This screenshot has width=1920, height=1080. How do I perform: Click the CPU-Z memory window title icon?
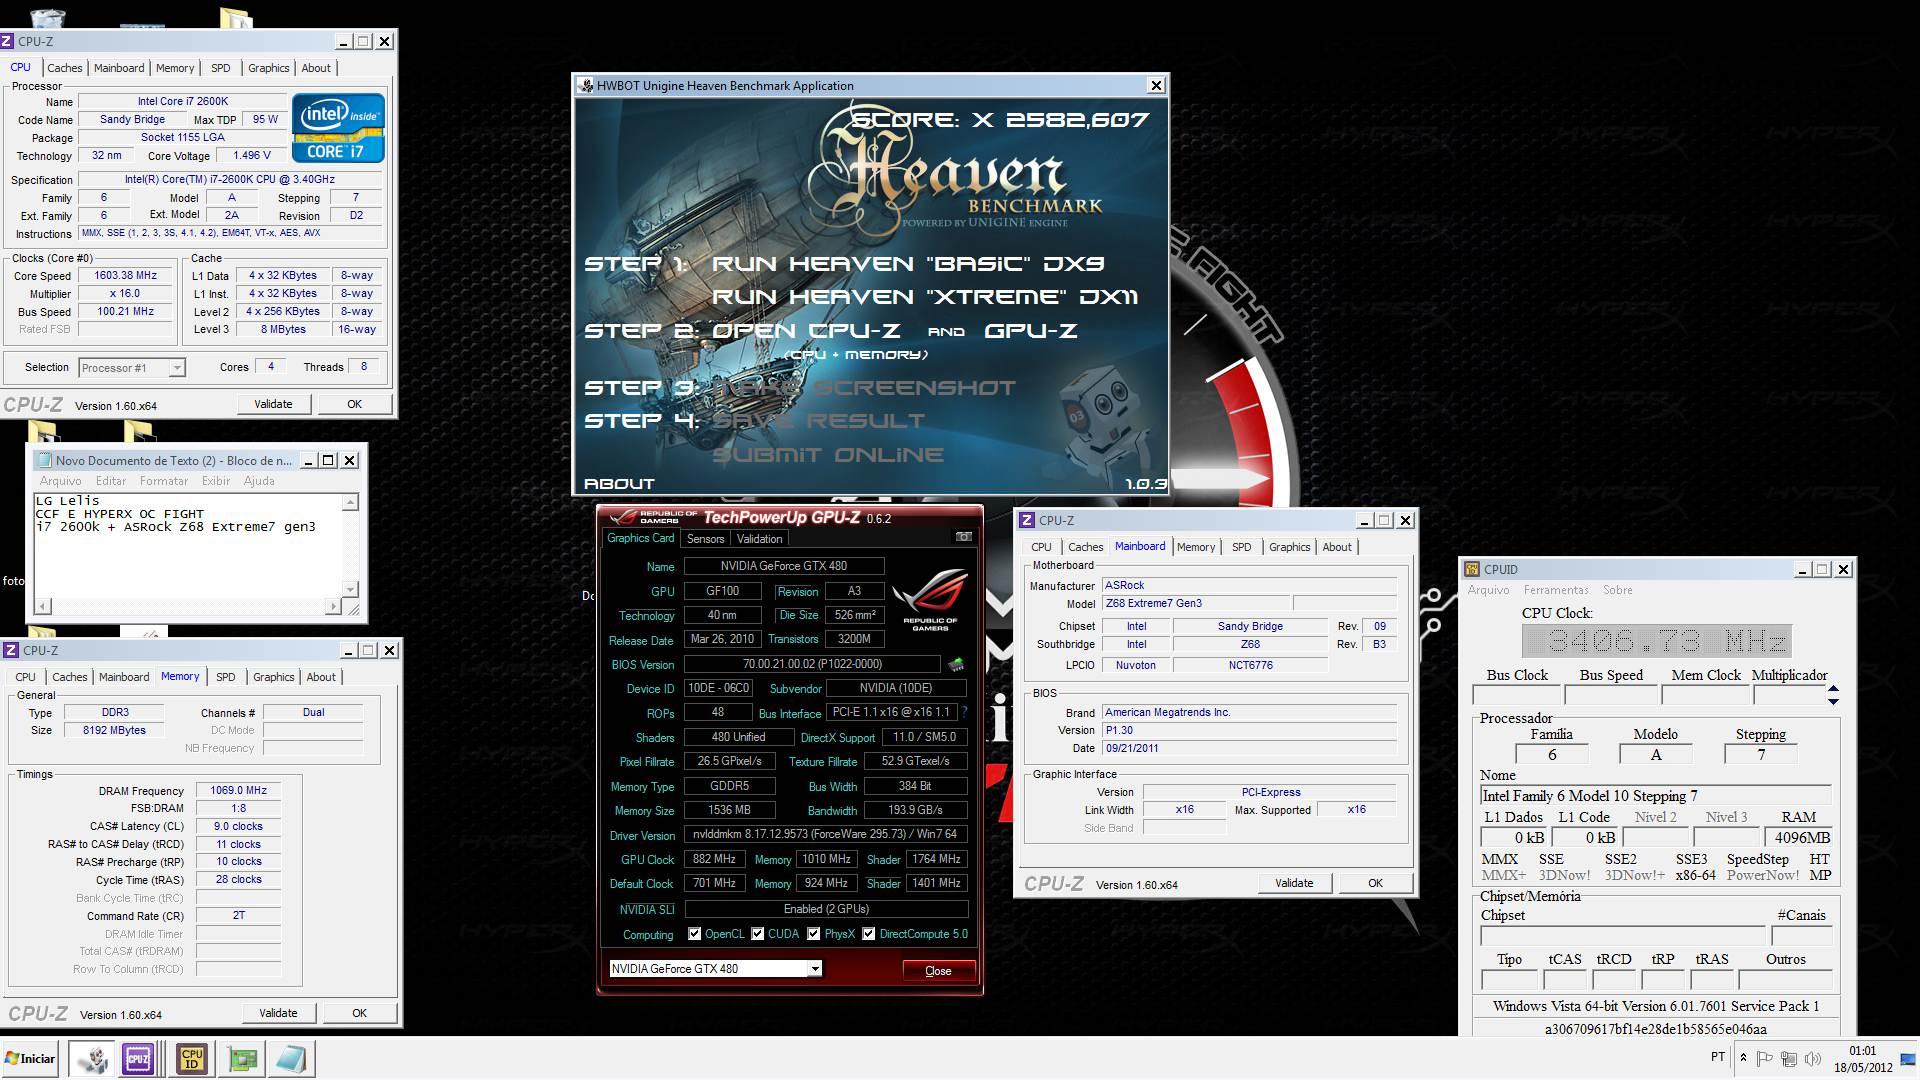point(11,650)
